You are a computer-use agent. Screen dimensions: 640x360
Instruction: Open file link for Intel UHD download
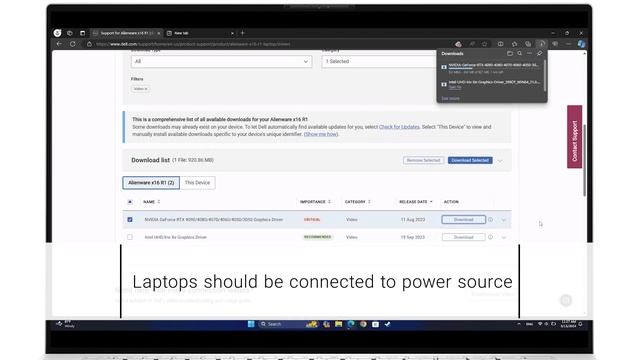click(x=455, y=87)
